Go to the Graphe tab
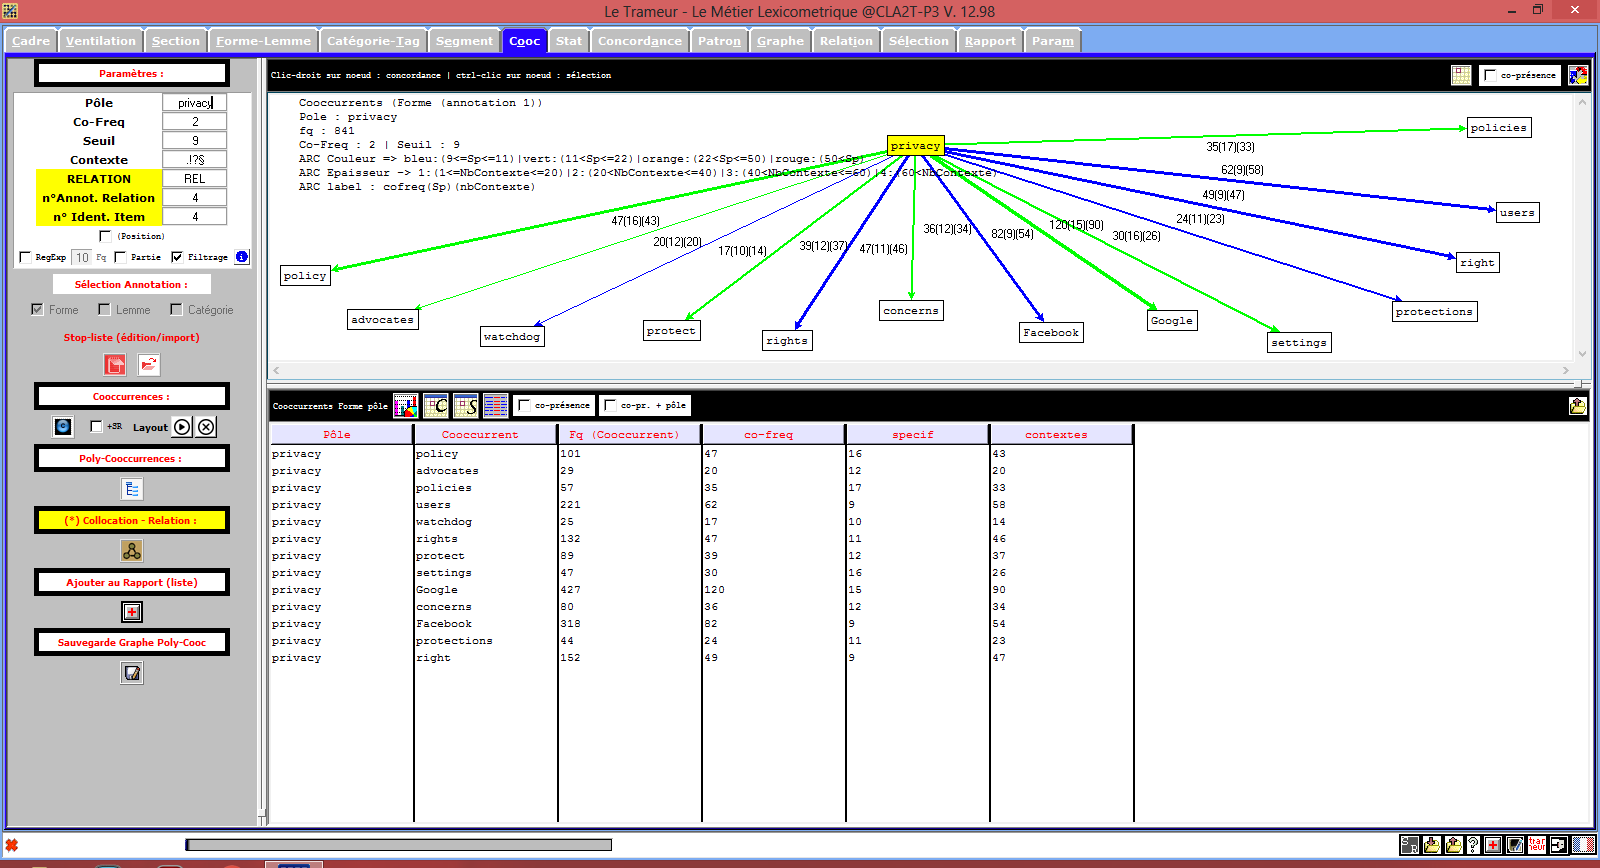Image resolution: width=1600 pixels, height=868 pixels. 780,41
